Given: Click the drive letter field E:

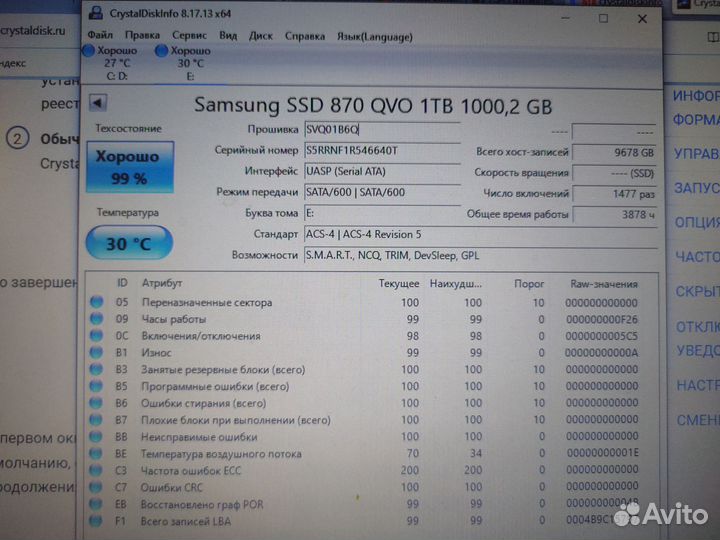Looking at the screenshot, I should tap(382, 213).
